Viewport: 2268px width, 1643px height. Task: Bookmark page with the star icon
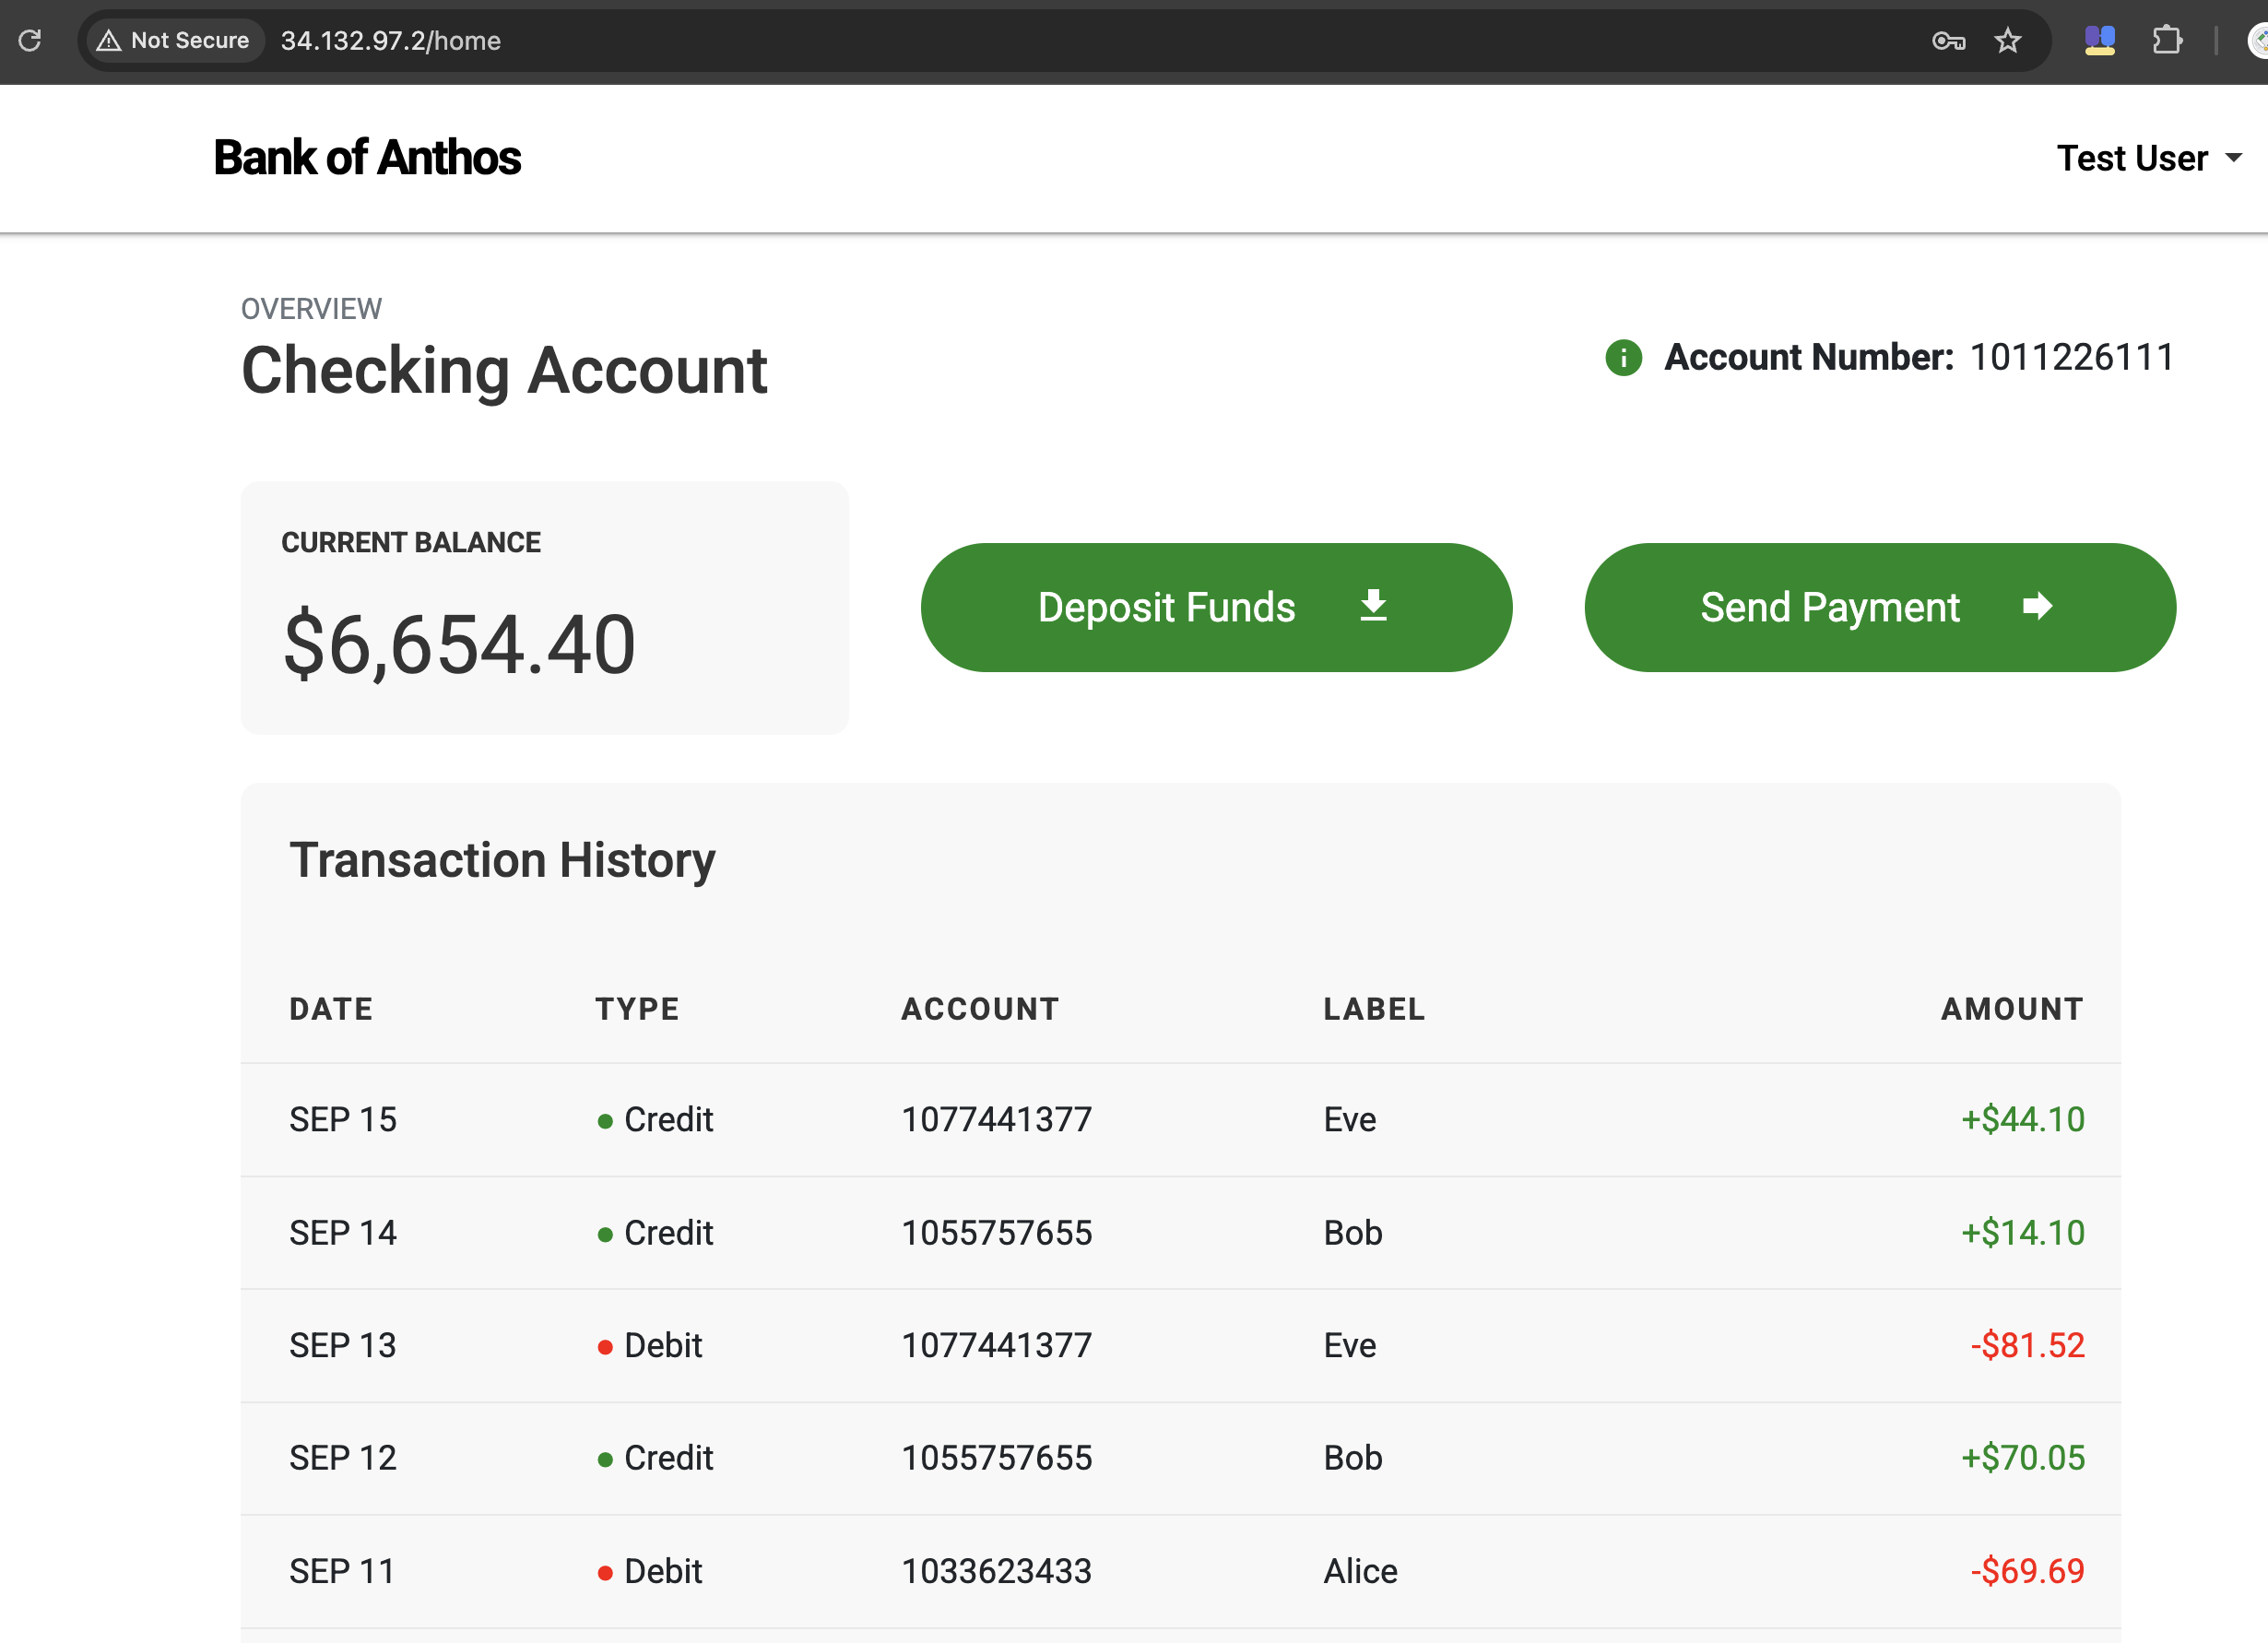tap(2007, 41)
